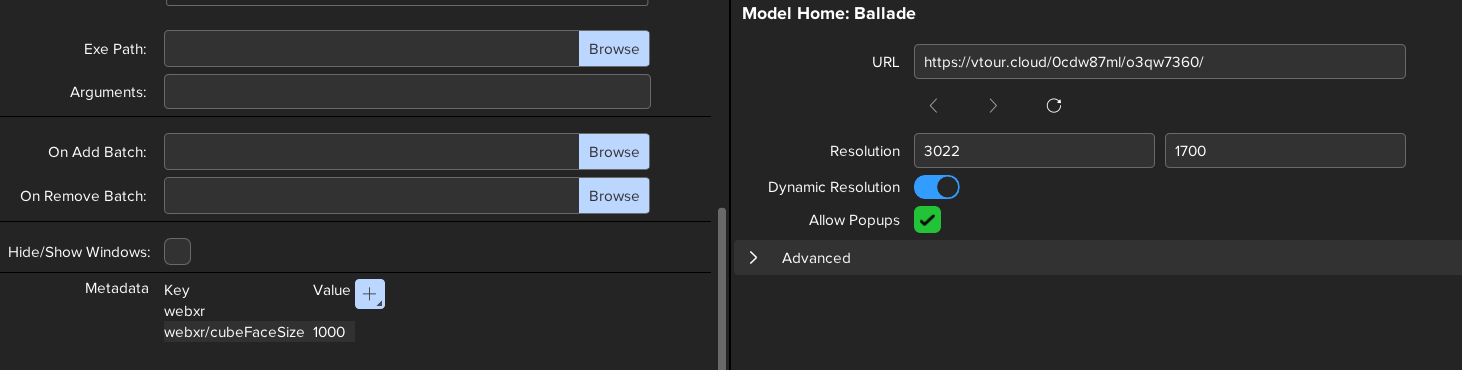Browse for On Add Batch file
This screenshot has height=370, width=1462.
[614, 152]
